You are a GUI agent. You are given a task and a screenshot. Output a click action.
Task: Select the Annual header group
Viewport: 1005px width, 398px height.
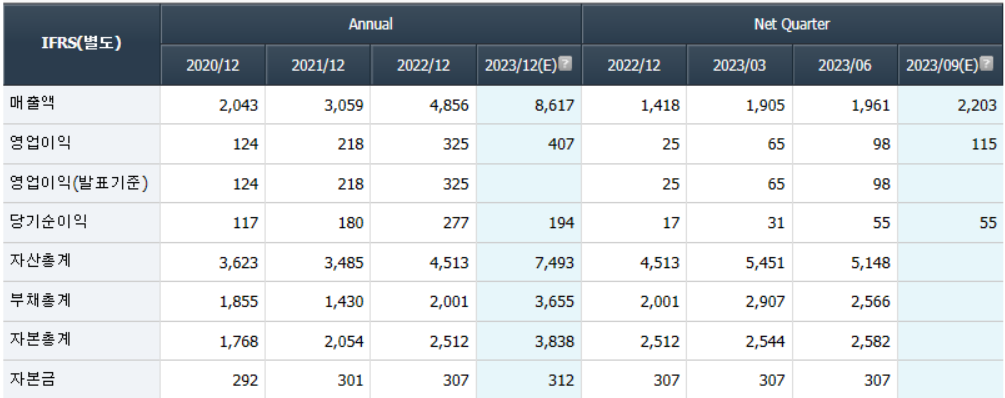pos(371,24)
